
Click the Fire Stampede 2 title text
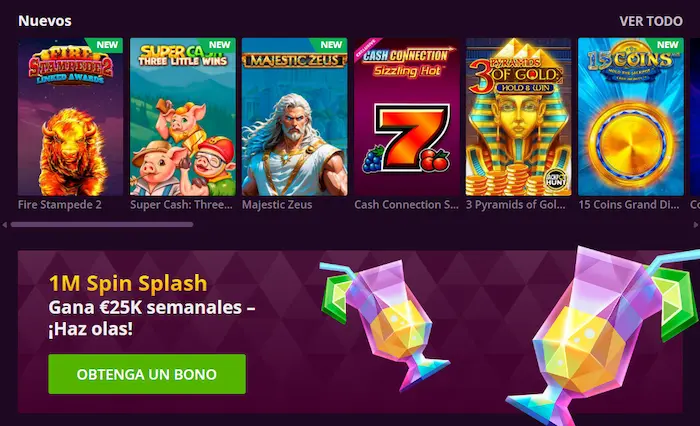(60, 205)
